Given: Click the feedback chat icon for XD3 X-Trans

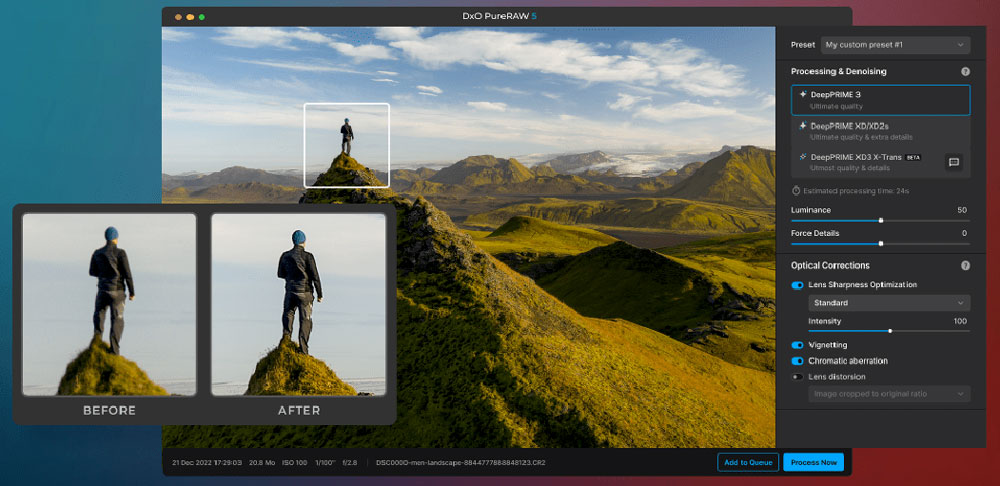Looking at the screenshot, I should [953, 162].
